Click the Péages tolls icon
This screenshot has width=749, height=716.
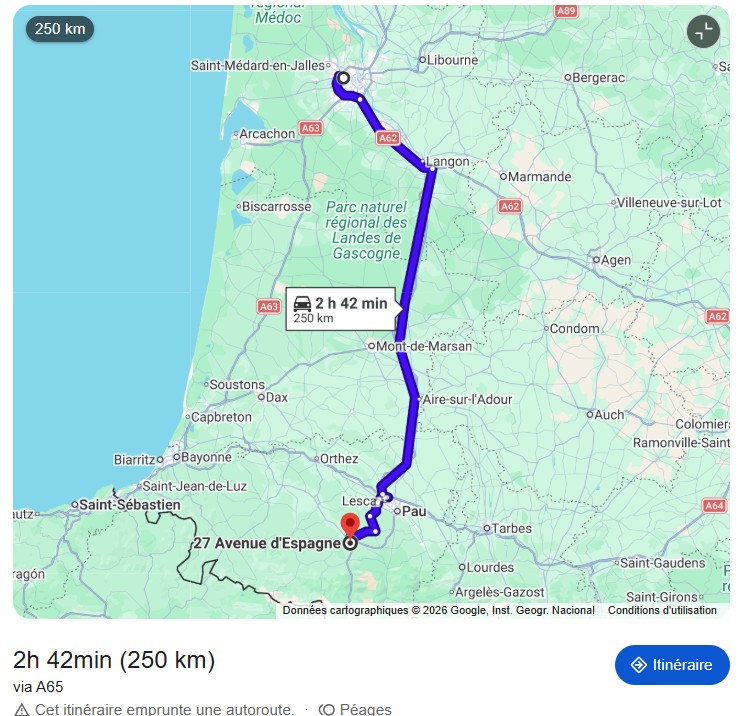[327, 710]
